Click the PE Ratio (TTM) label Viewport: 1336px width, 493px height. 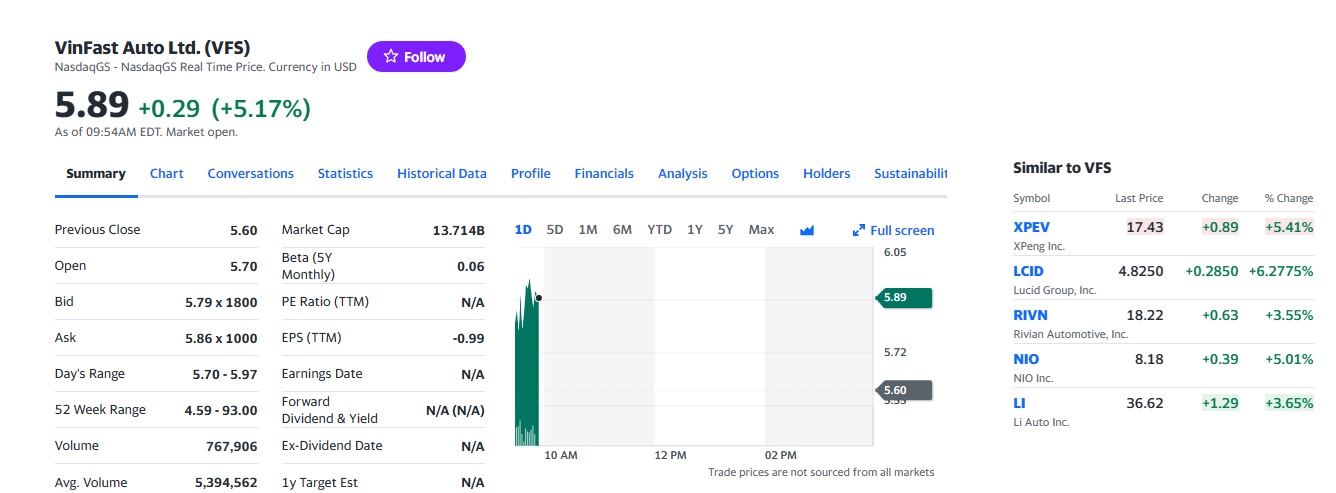tap(327, 302)
